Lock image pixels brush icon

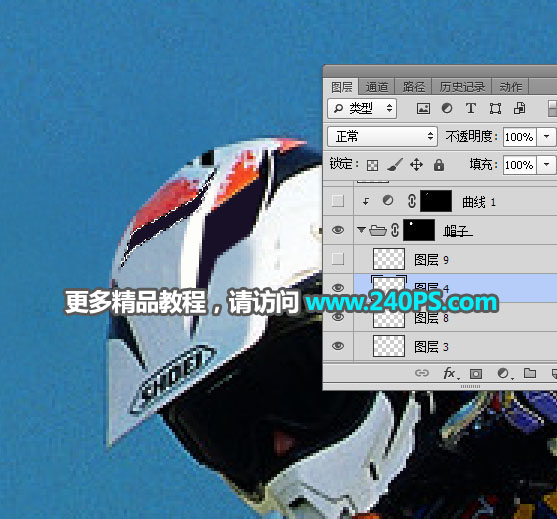coord(395,165)
